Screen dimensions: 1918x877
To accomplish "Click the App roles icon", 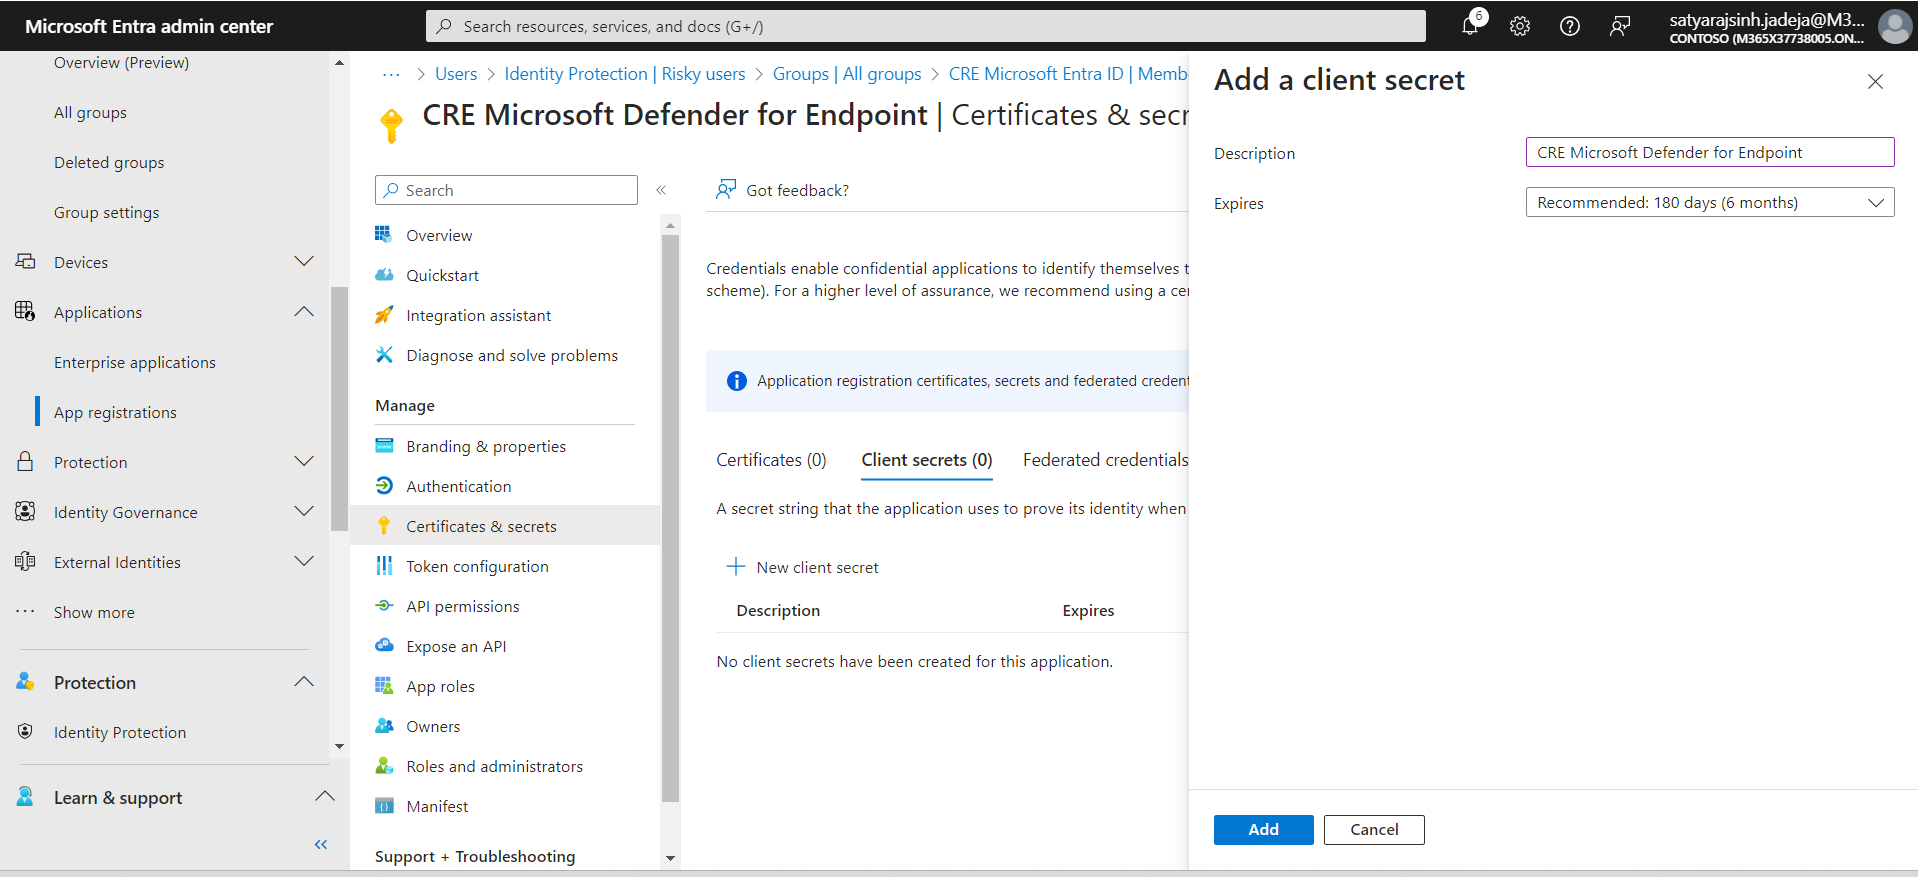I will tap(384, 686).
